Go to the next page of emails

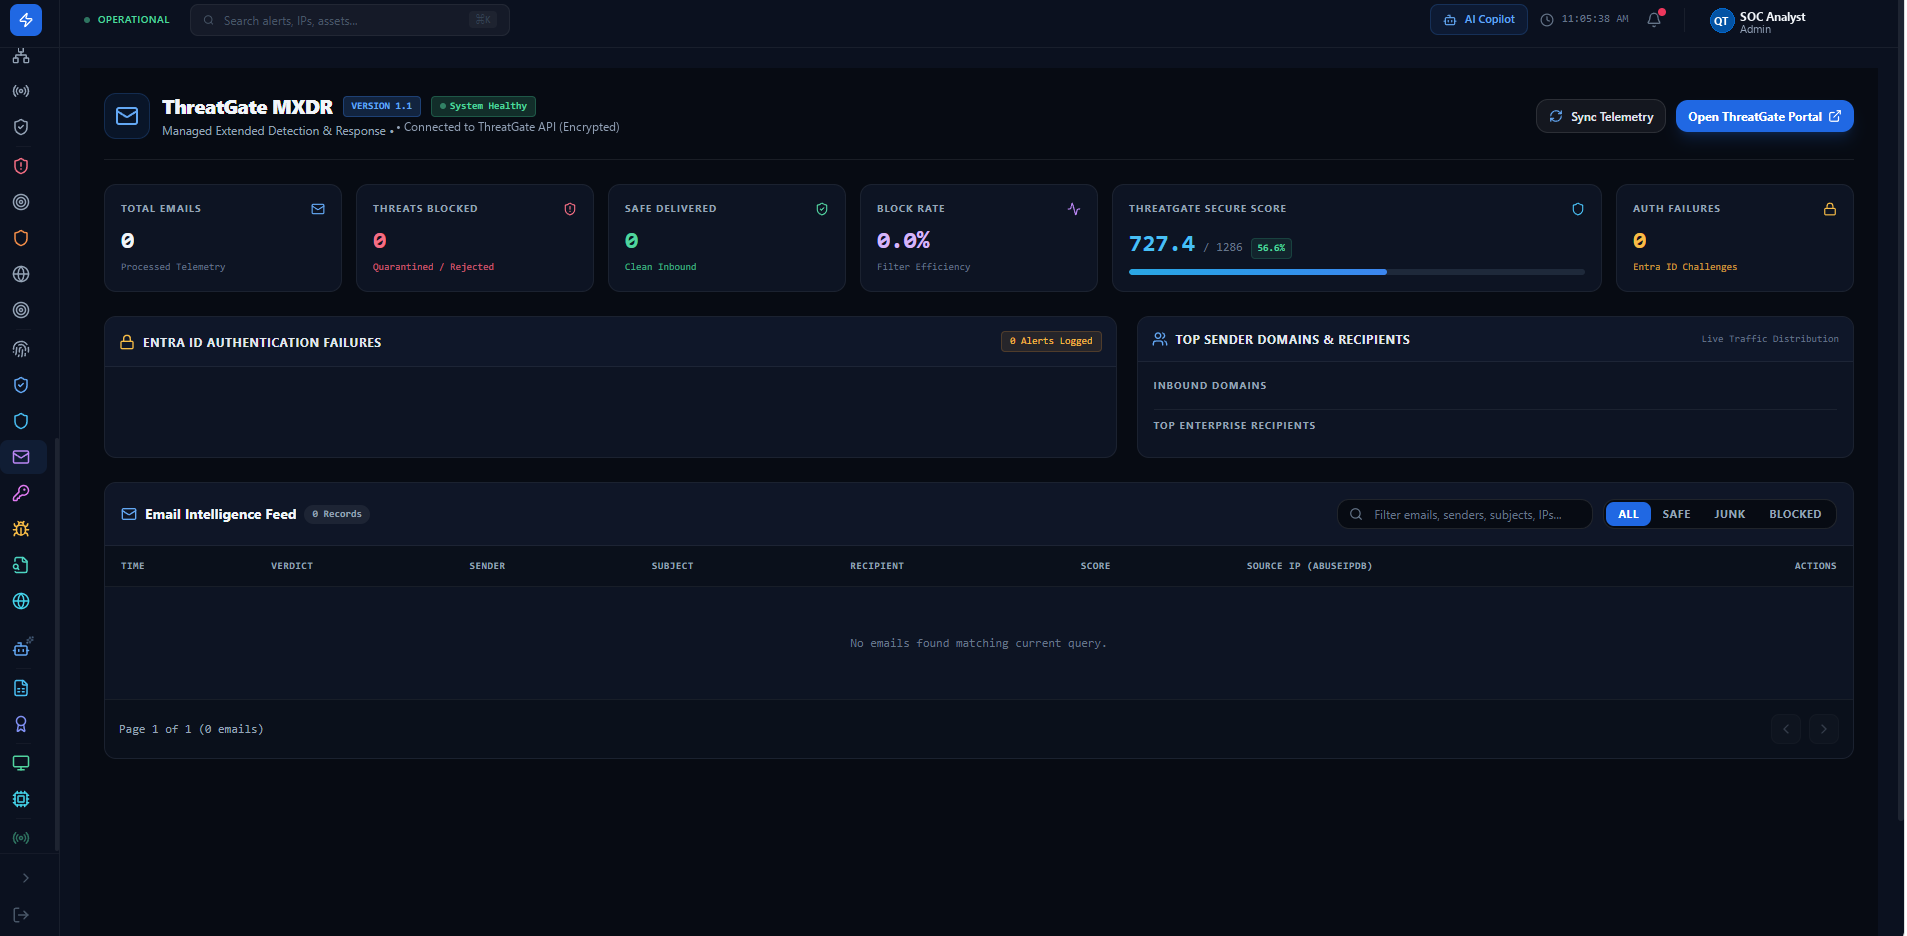point(1823,729)
